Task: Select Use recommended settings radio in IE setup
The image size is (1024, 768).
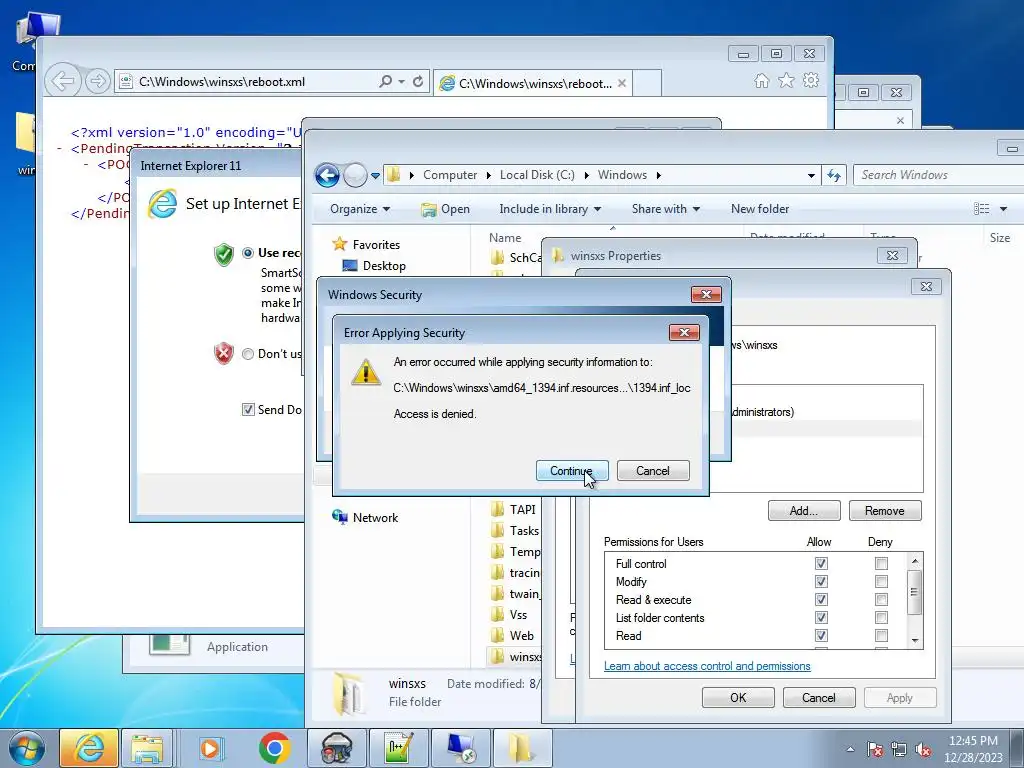Action: tap(248, 253)
